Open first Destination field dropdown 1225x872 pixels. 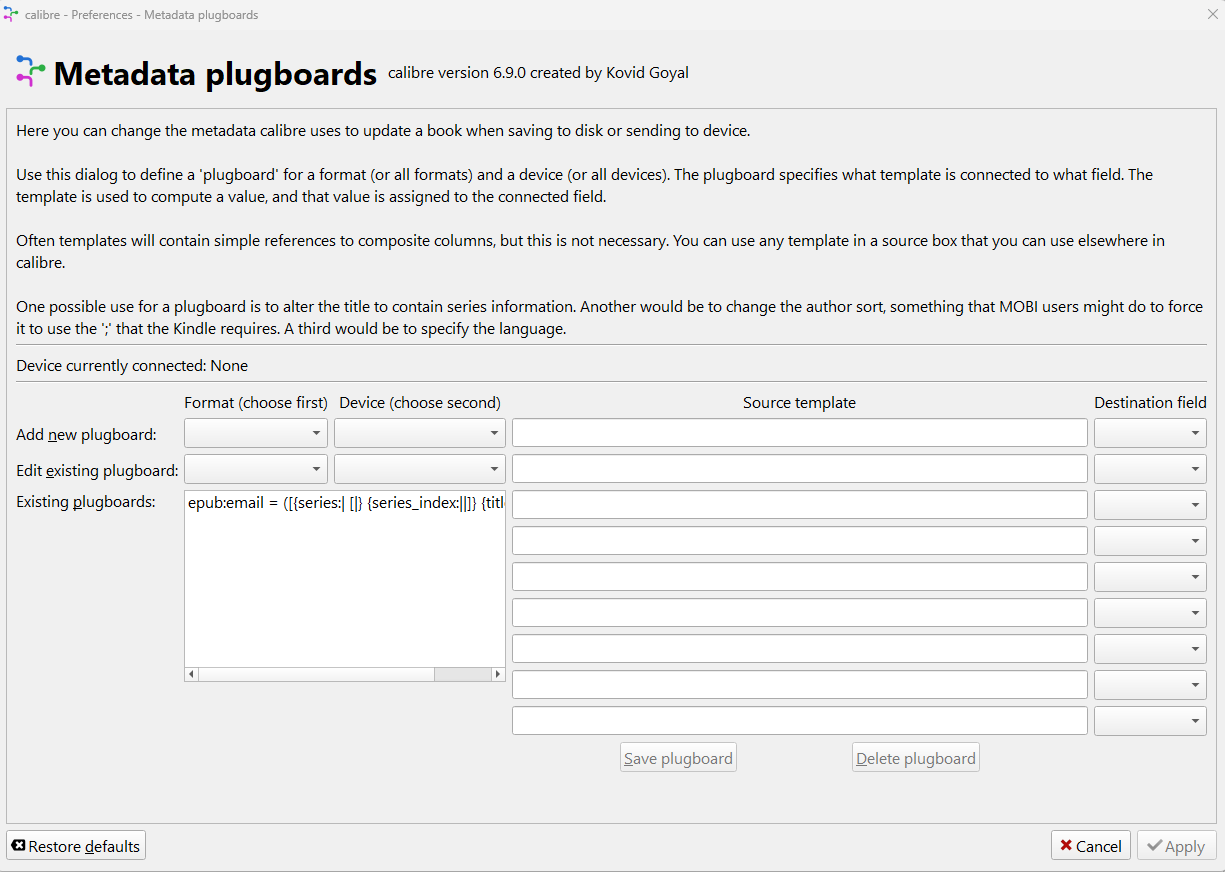point(1150,433)
